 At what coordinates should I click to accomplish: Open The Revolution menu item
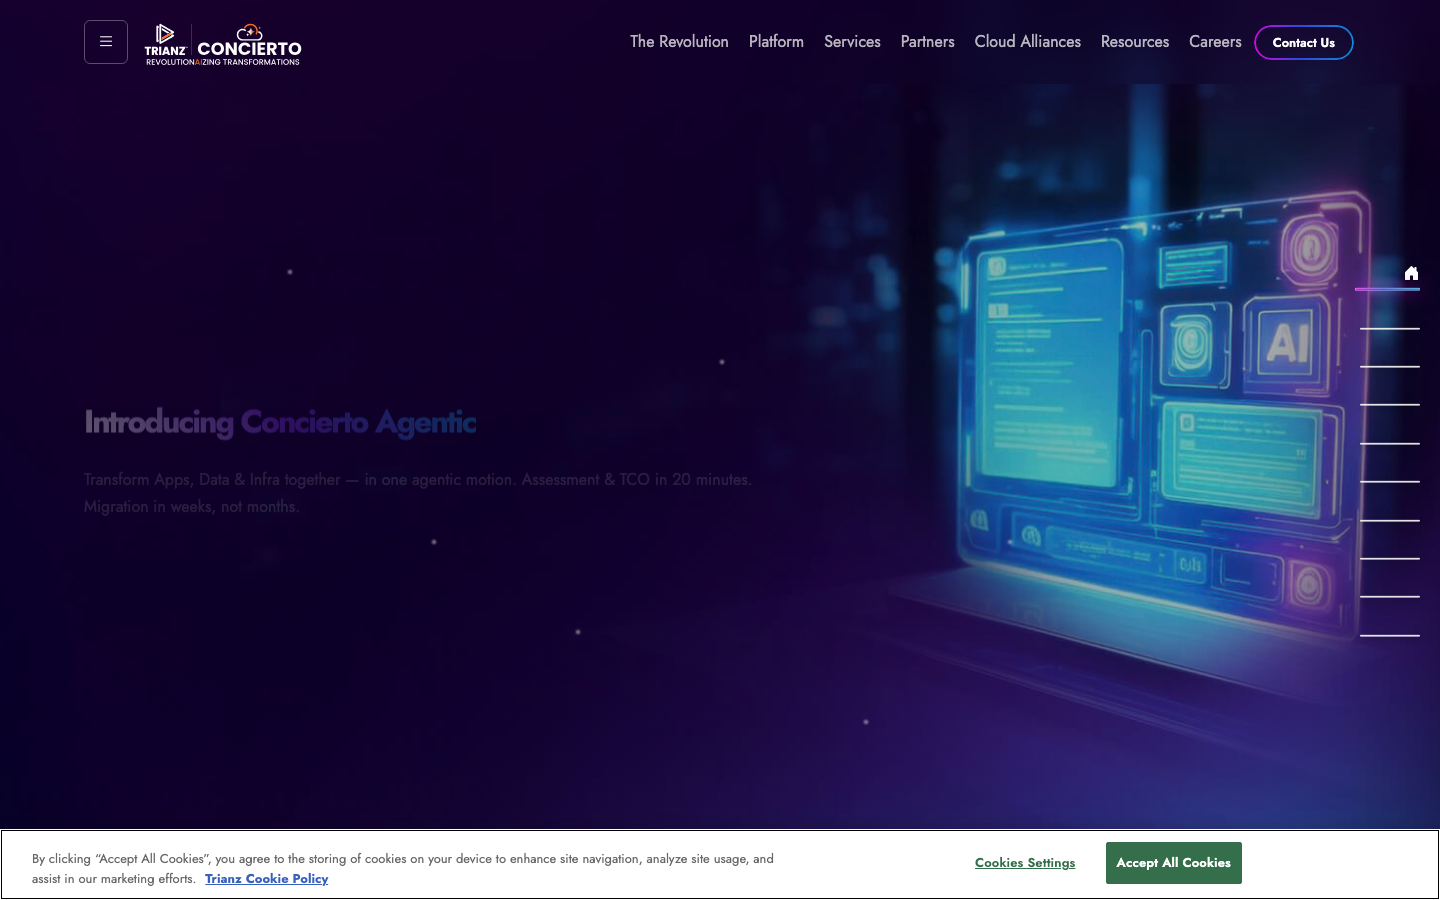coord(679,42)
